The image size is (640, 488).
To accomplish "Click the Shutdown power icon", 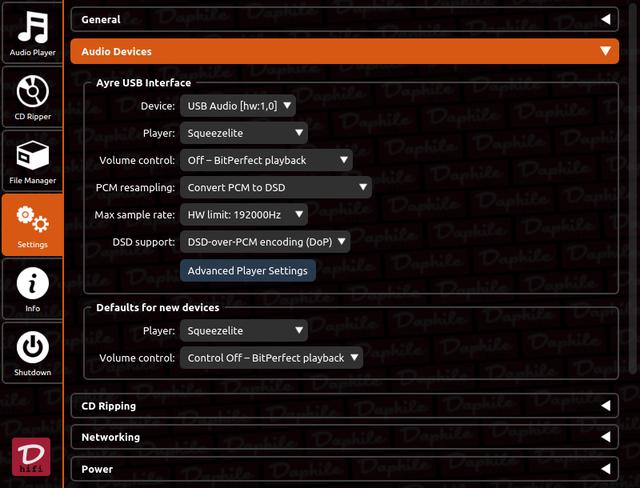I will [31, 352].
